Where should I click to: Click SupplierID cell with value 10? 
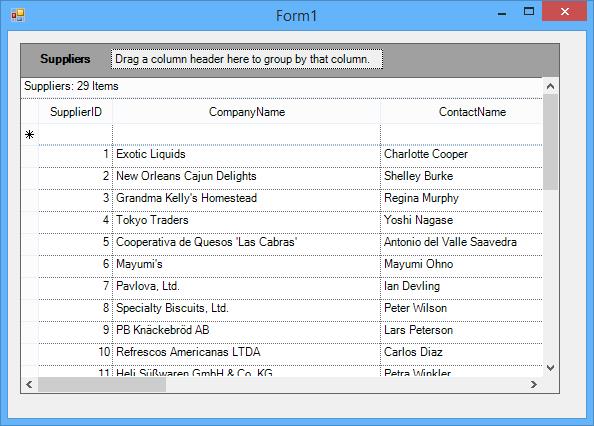(76, 354)
